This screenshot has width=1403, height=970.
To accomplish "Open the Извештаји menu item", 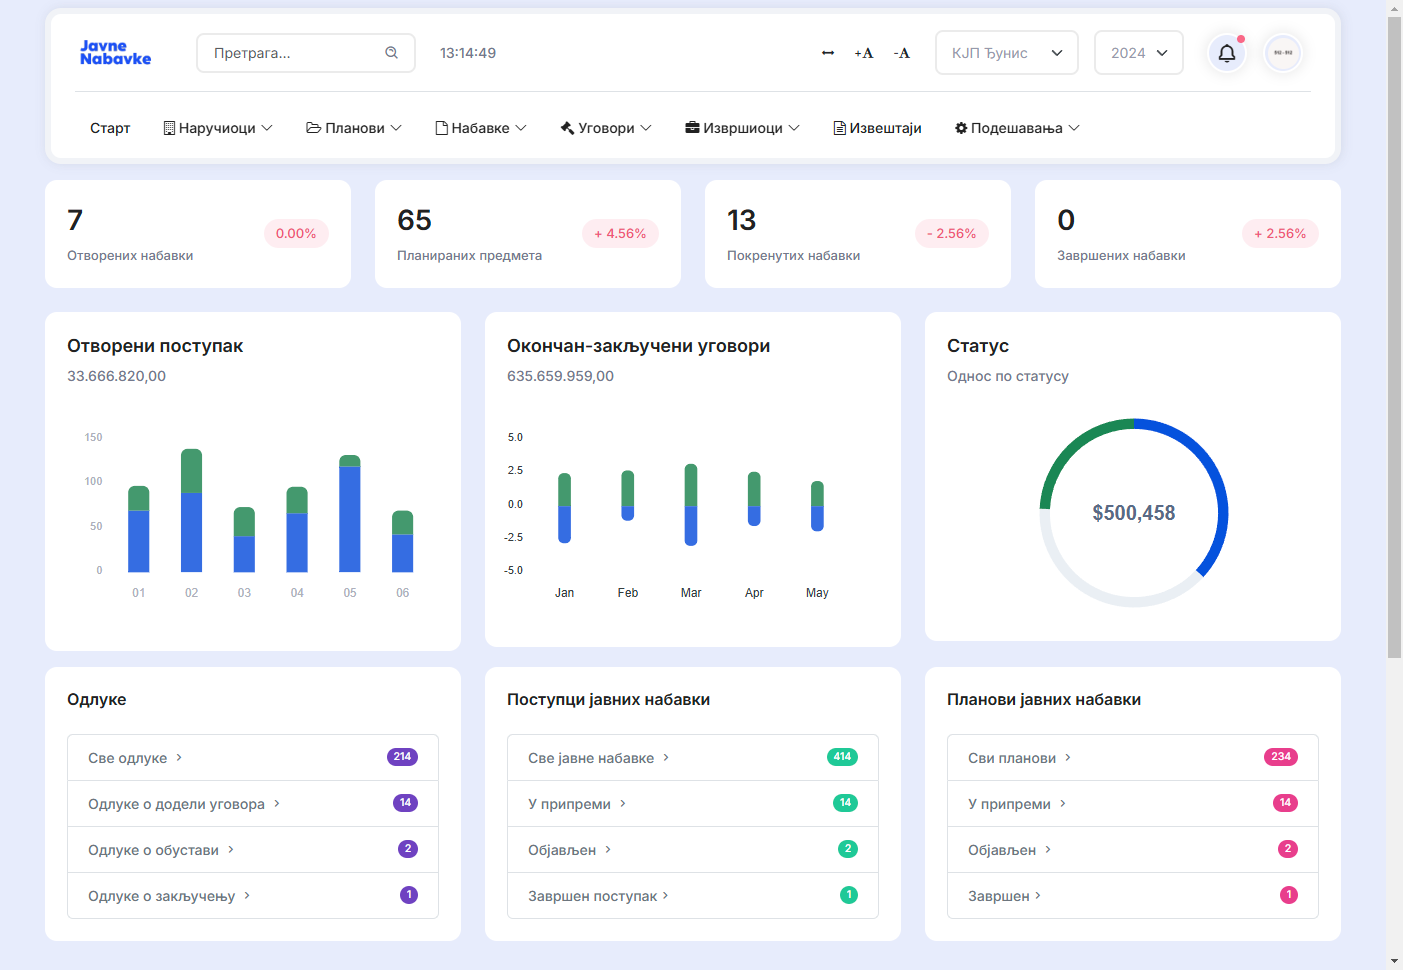I will coord(877,128).
